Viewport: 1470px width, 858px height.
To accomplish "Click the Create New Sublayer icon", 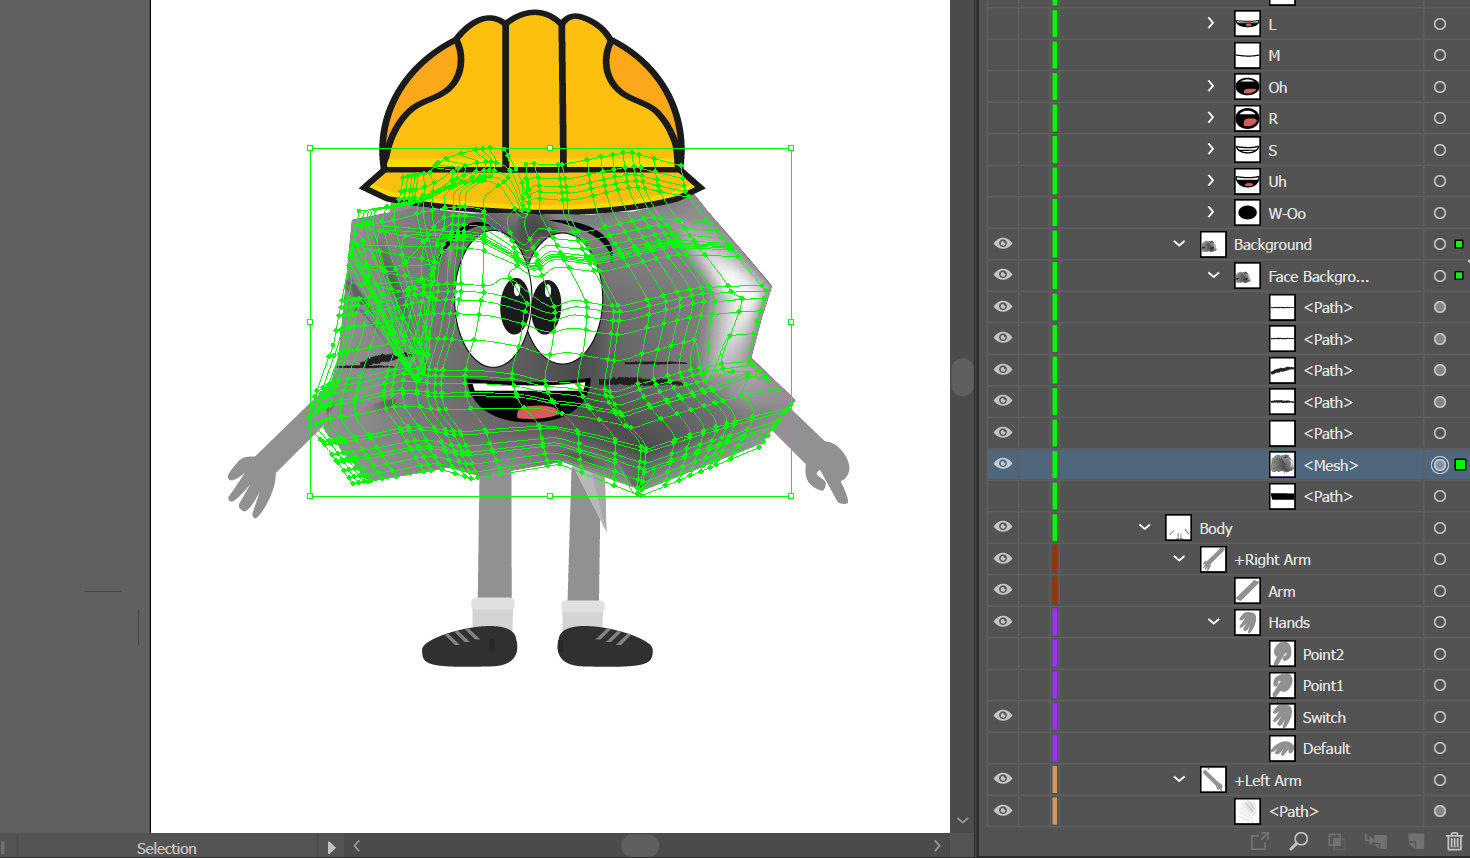I will tap(1376, 842).
